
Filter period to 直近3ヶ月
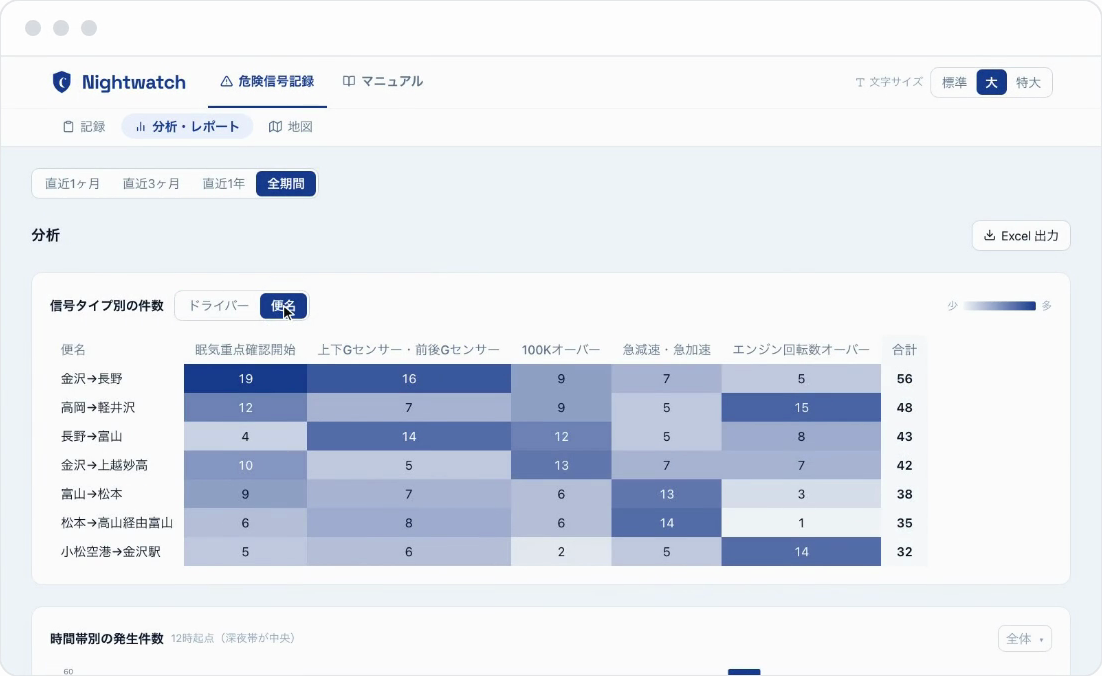(x=151, y=183)
